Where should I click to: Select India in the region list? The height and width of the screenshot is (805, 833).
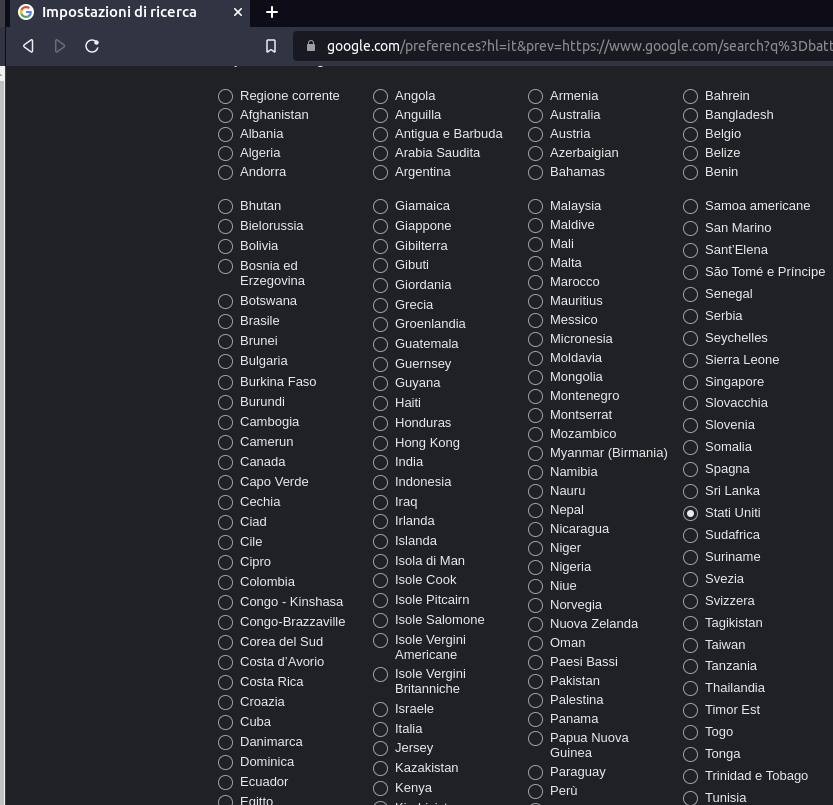coord(380,462)
